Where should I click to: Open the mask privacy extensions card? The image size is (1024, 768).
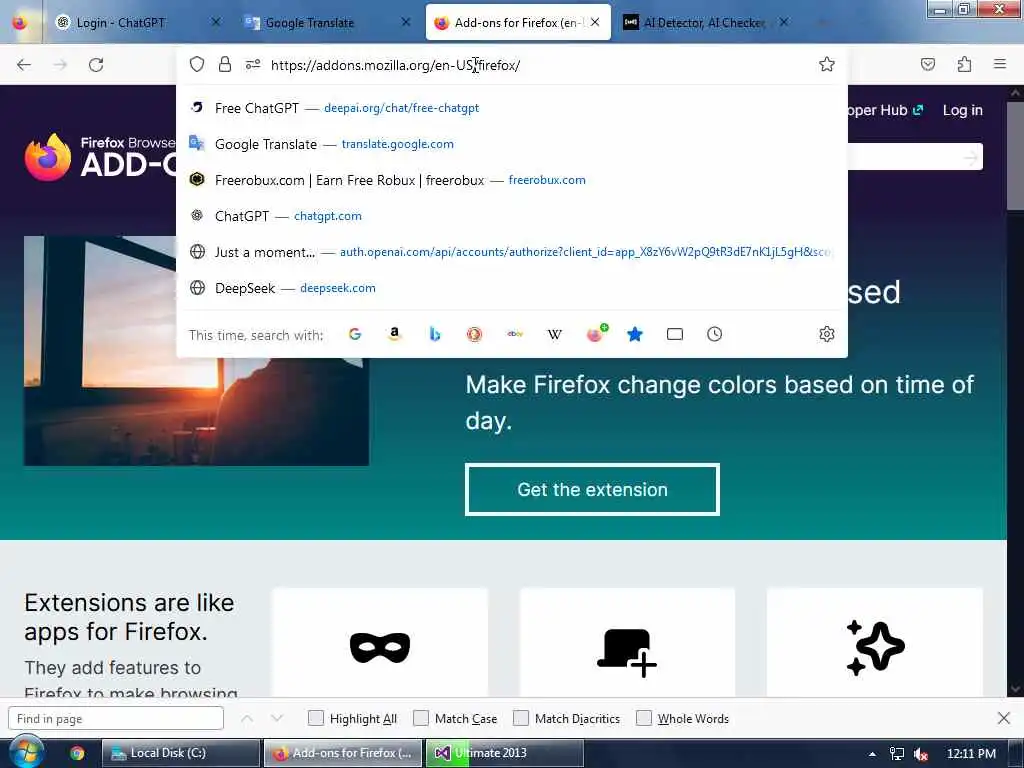tap(379, 642)
